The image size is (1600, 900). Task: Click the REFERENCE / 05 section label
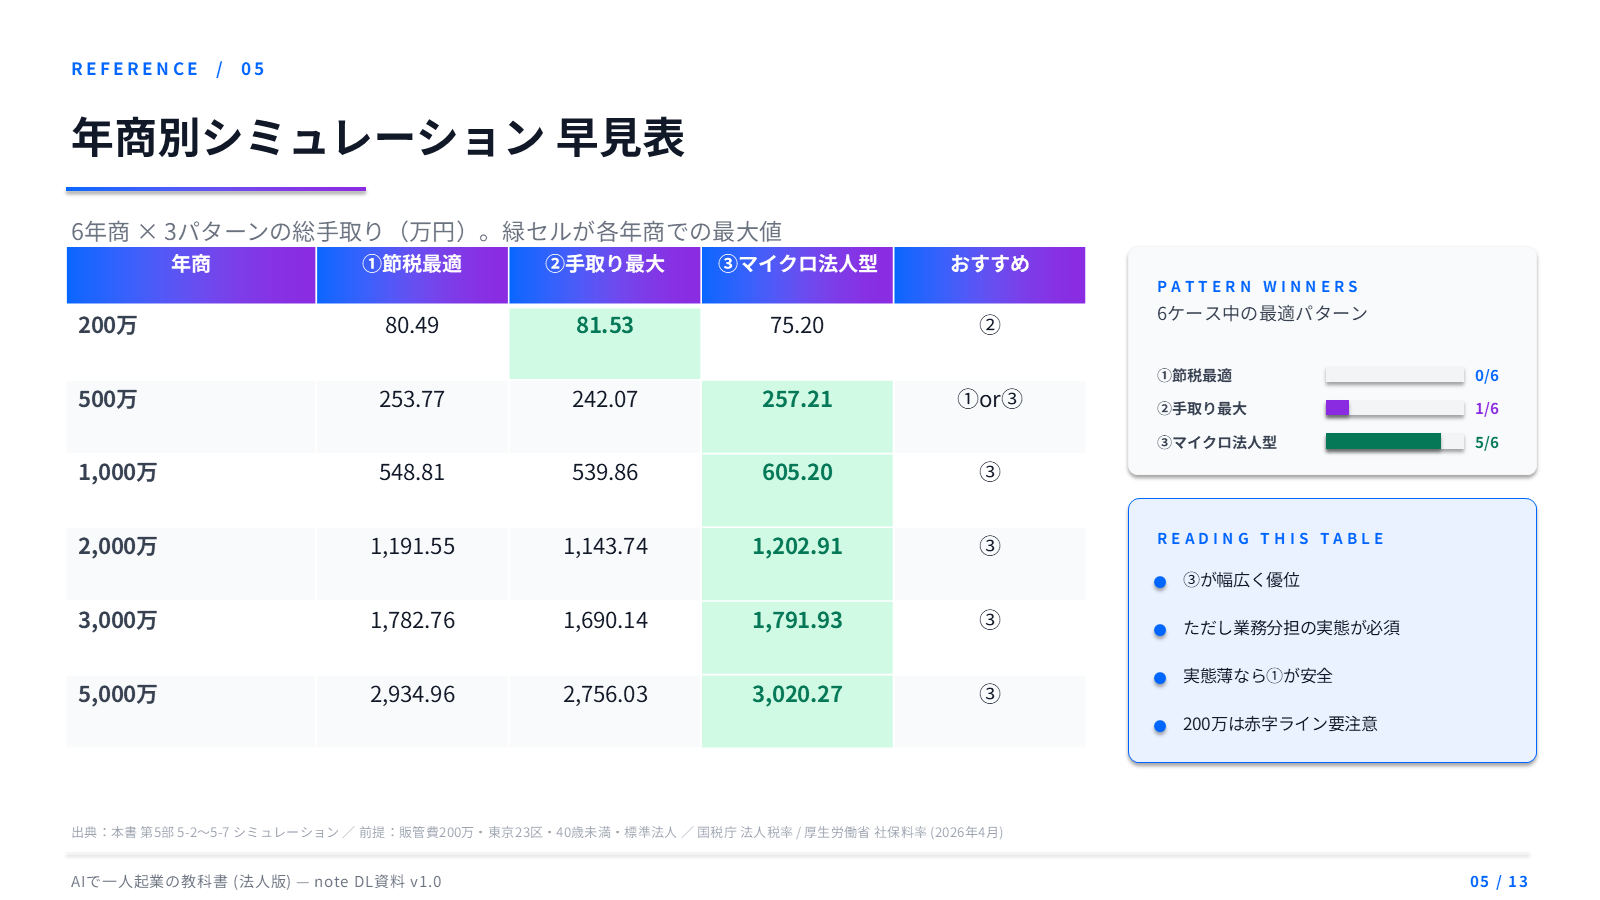pos(168,69)
